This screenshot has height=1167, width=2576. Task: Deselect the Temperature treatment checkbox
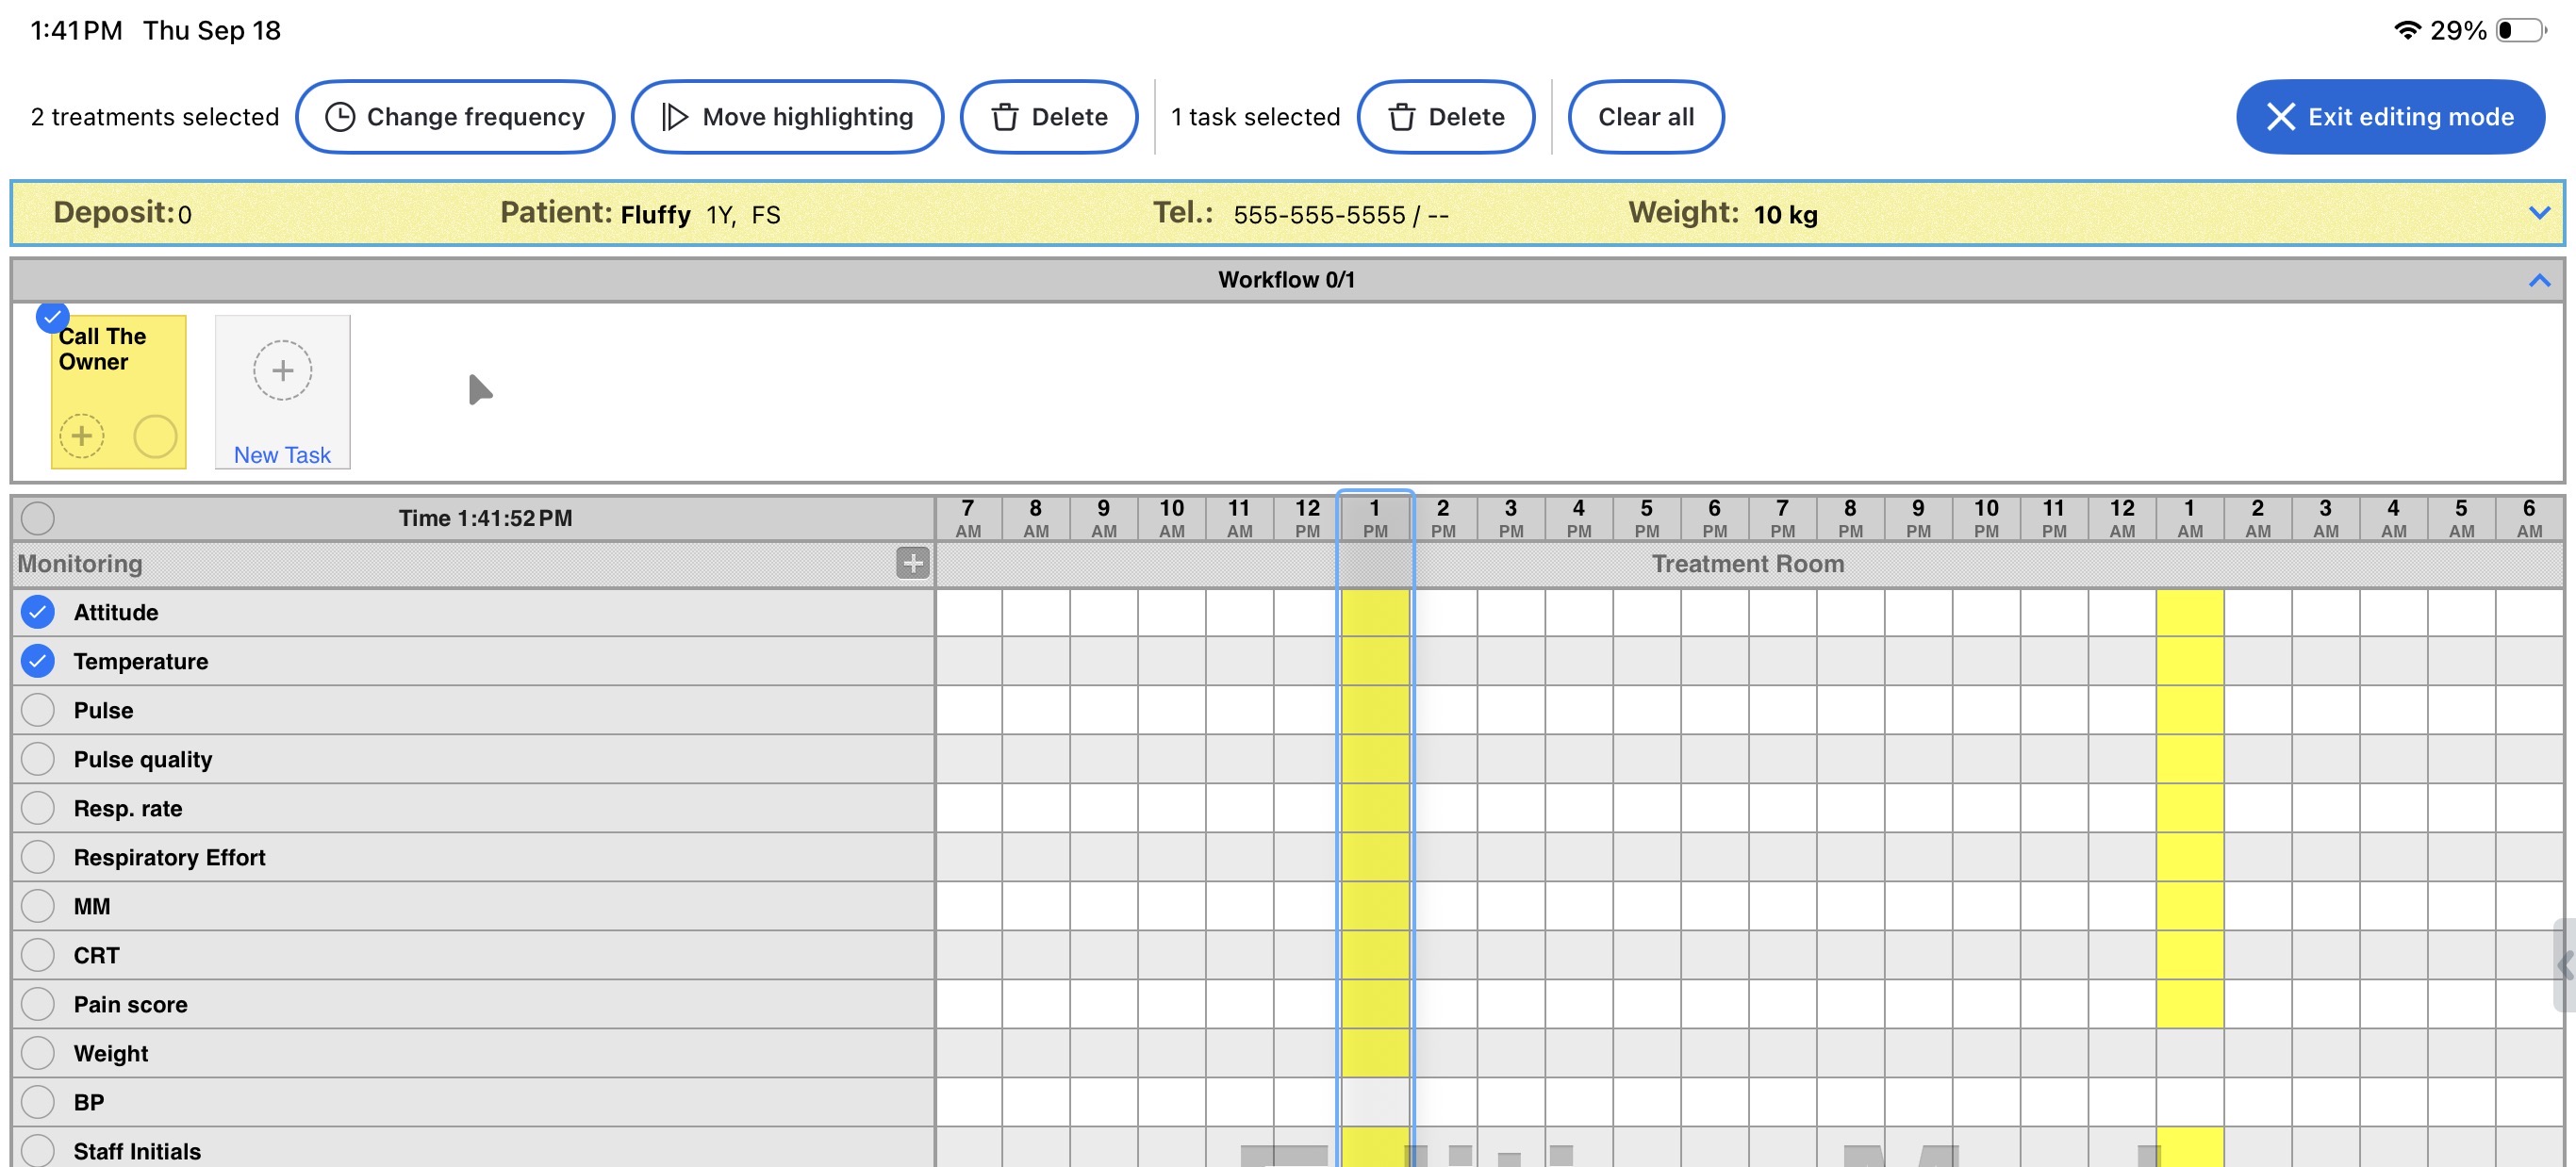(x=38, y=660)
